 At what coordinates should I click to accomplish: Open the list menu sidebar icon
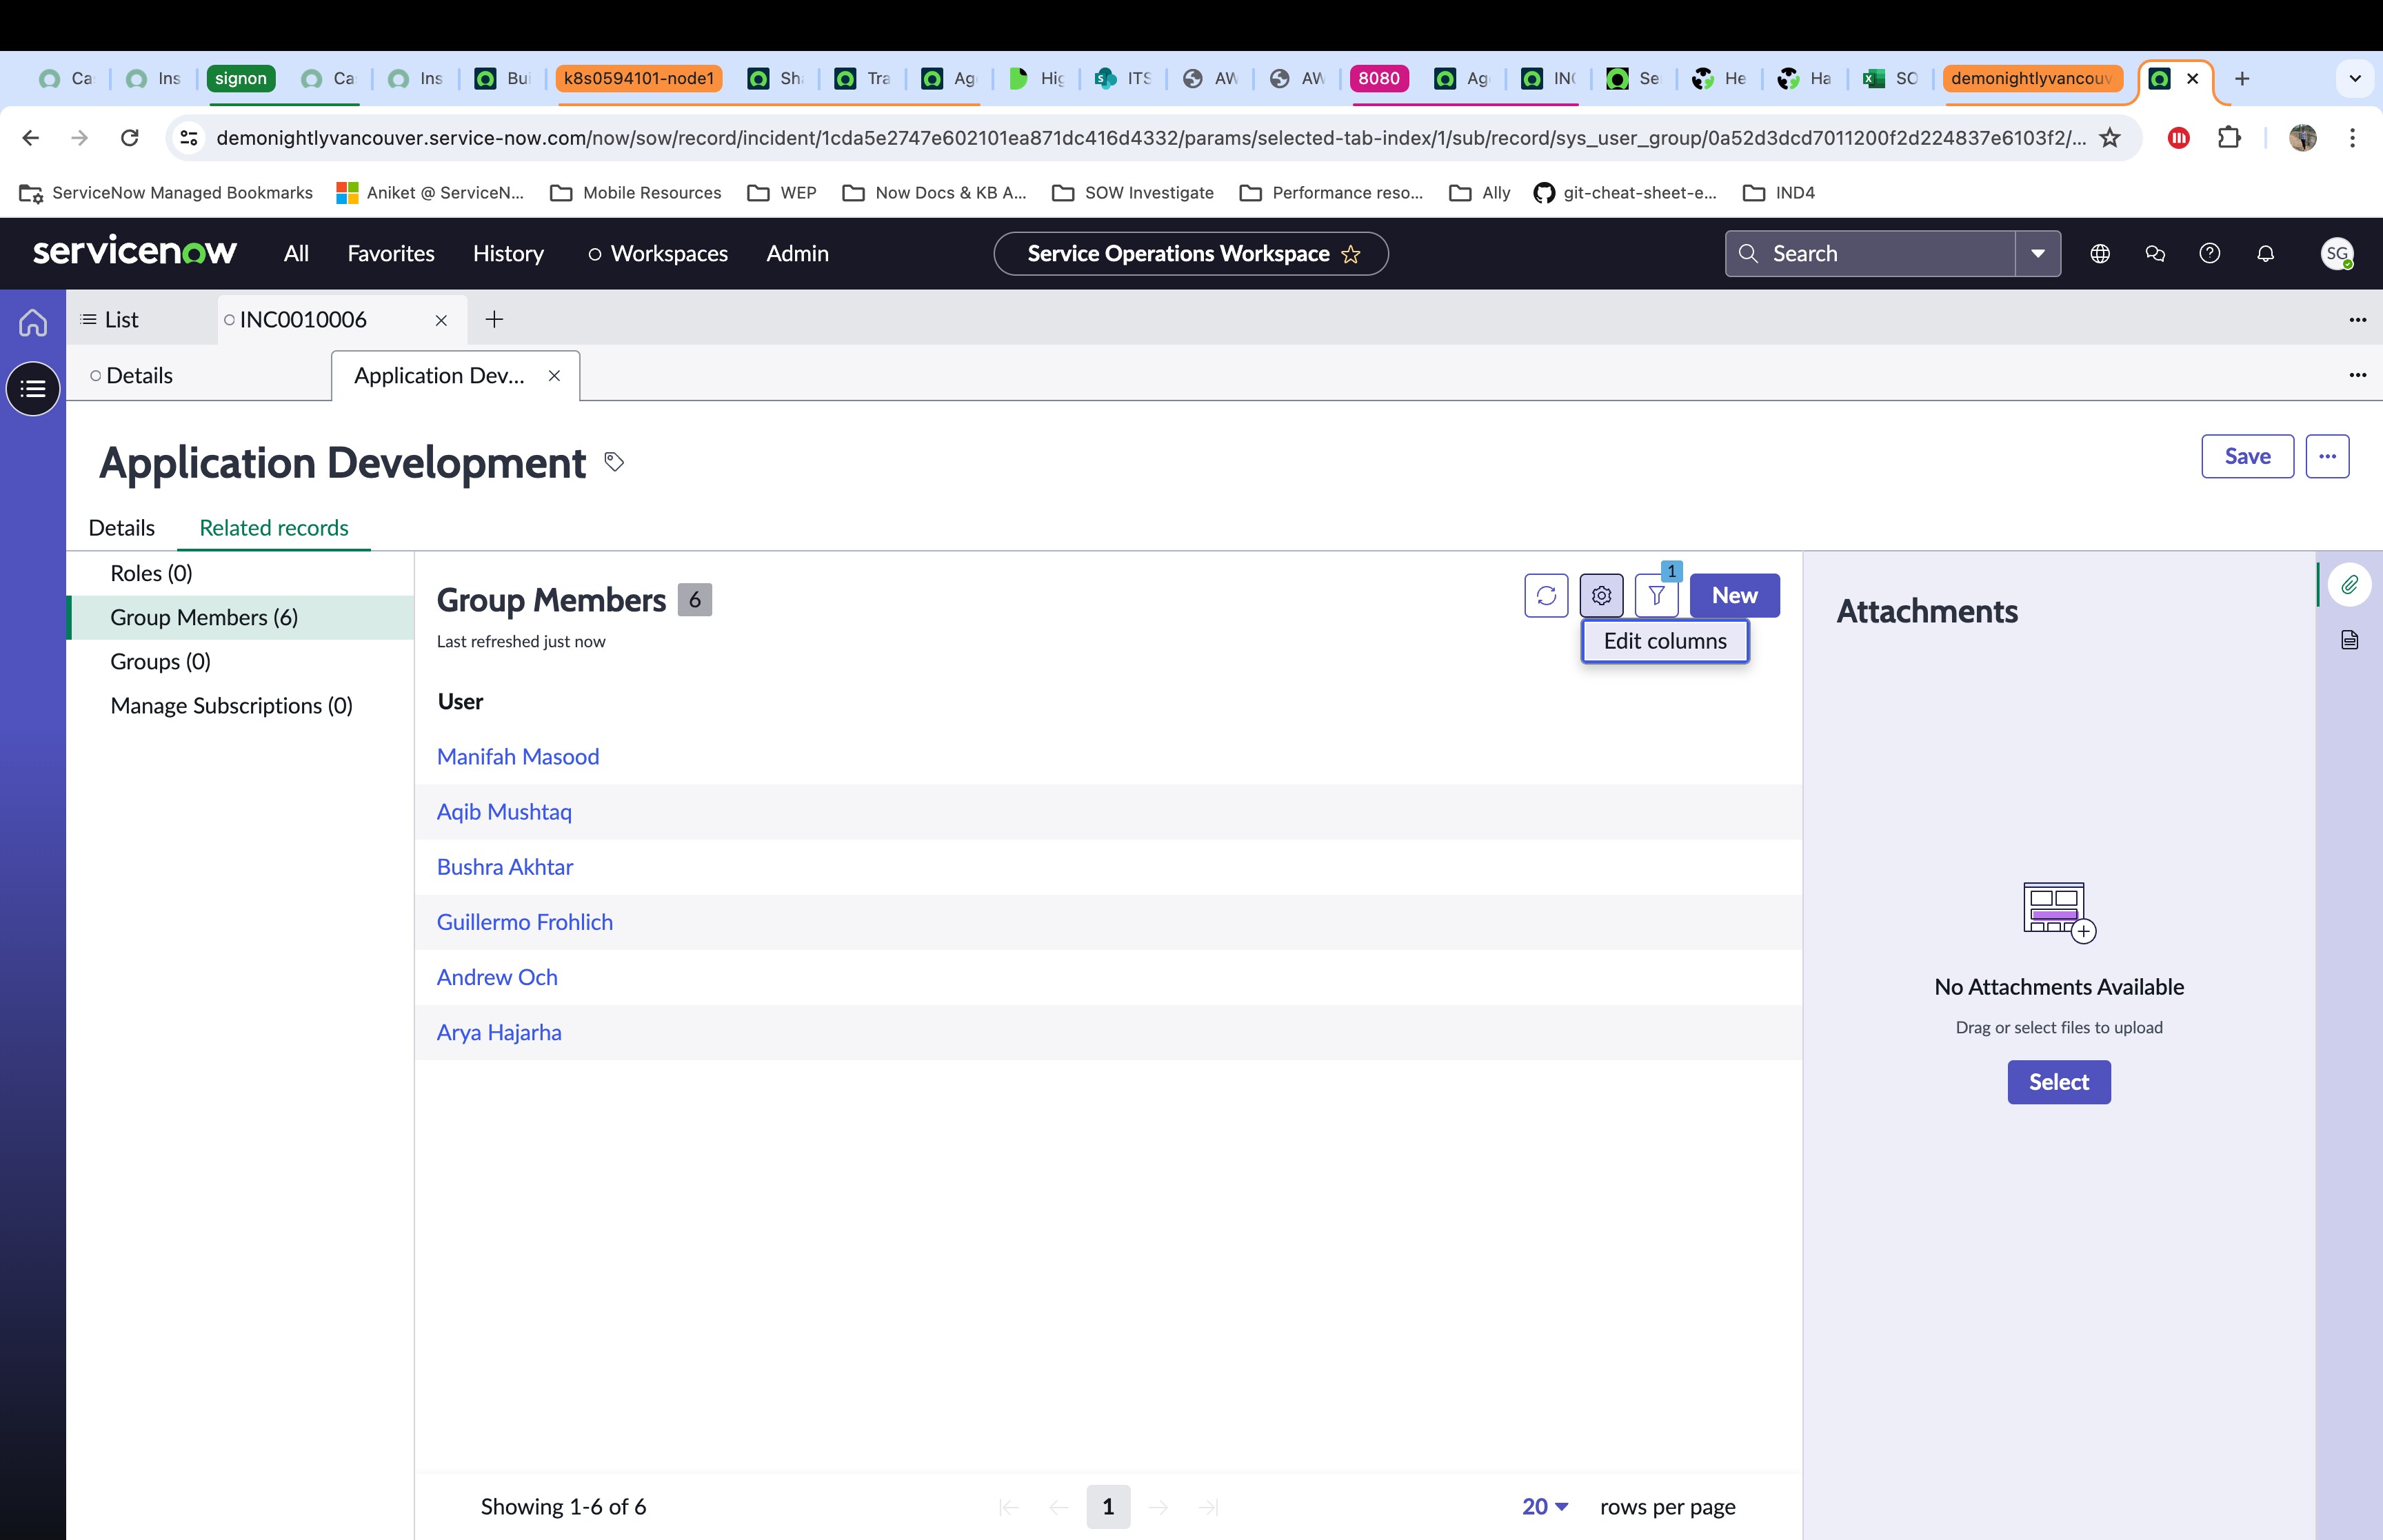tap(33, 389)
